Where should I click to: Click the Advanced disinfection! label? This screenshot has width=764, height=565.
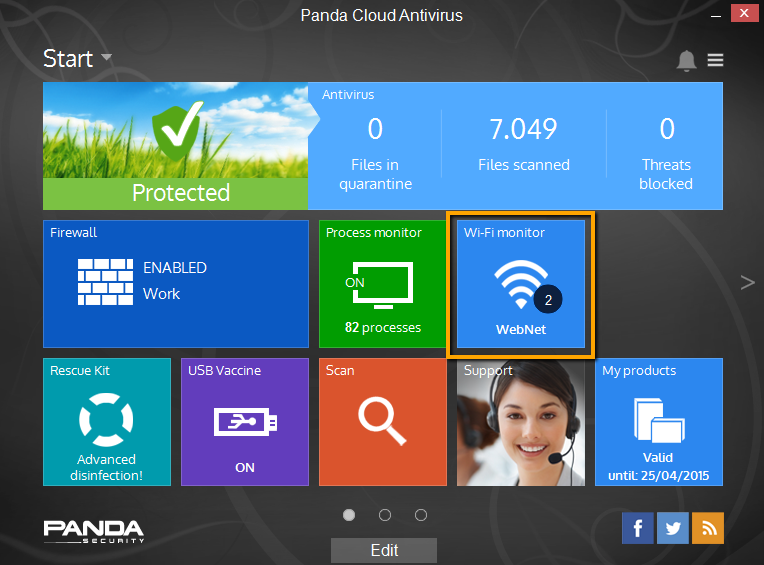tap(106, 467)
